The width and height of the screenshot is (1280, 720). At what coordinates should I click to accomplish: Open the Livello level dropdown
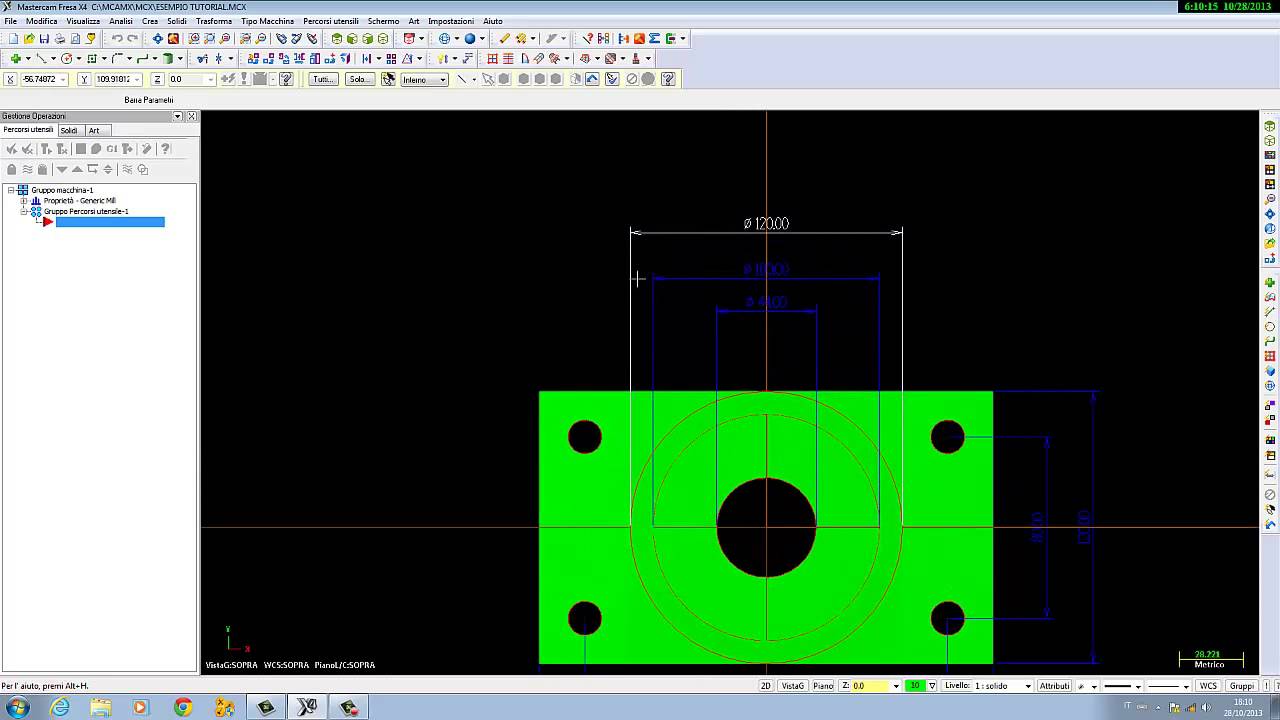[x=1028, y=686]
